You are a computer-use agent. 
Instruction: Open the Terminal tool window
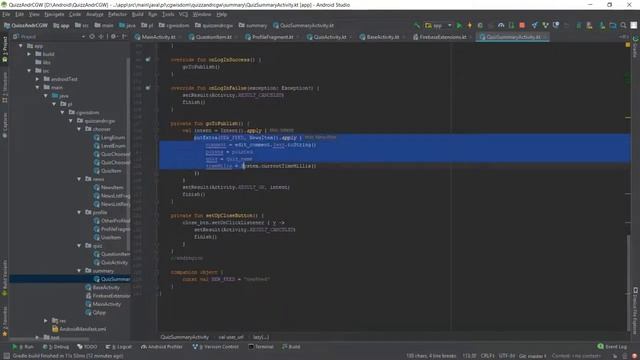pyautogui.click(x=261, y=347)
